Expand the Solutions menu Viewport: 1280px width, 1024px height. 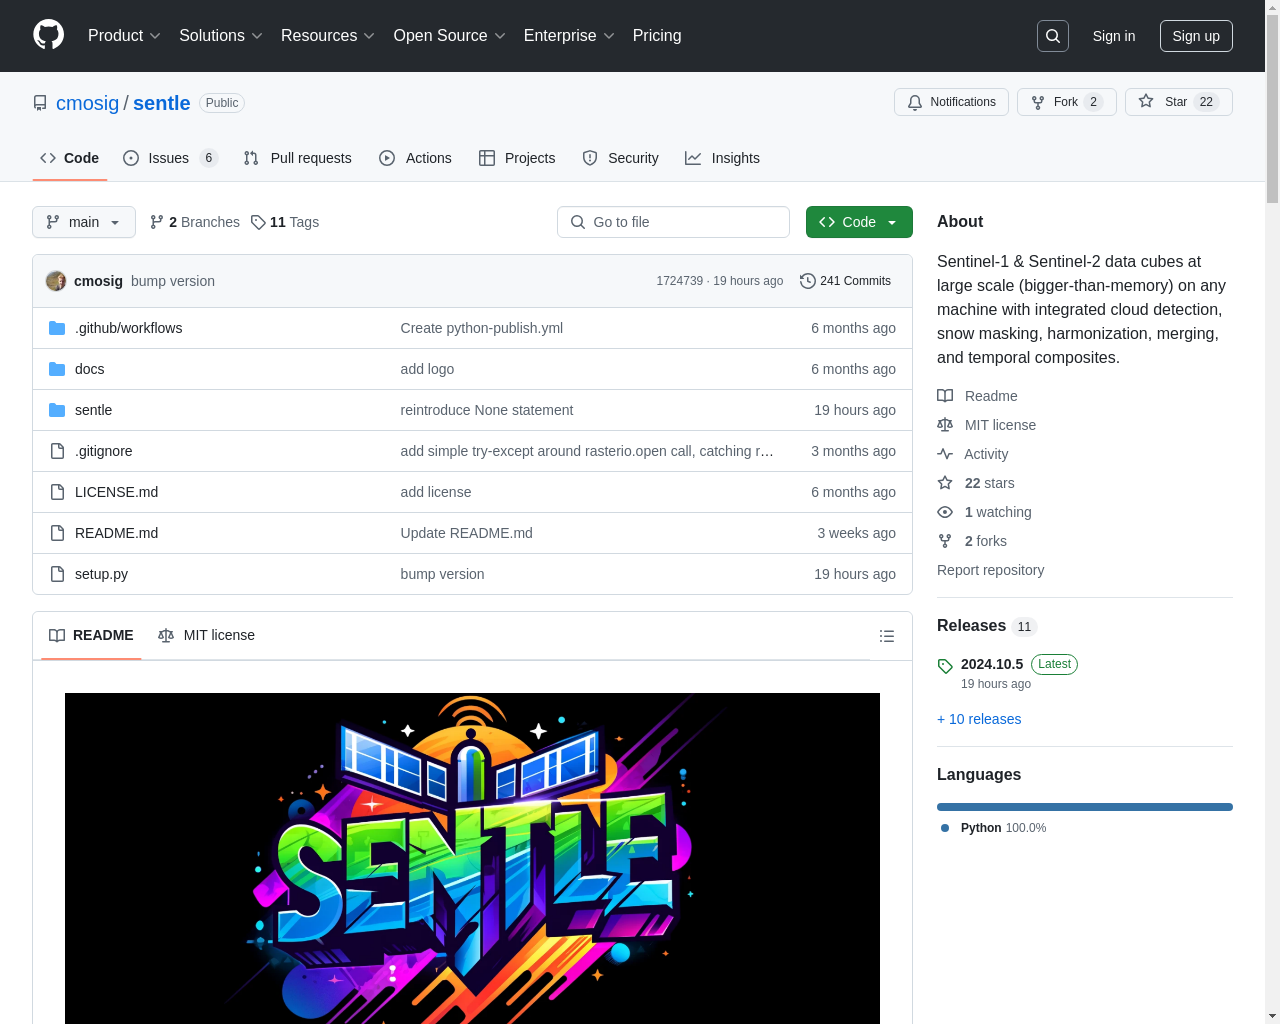(220, 35)
